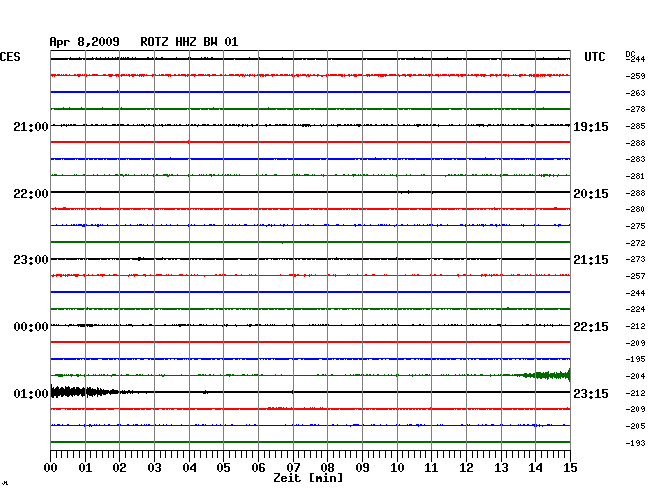Click the '06' minute axis label
650x494 pixels.
pyautogui.click(x=258, y=468)
